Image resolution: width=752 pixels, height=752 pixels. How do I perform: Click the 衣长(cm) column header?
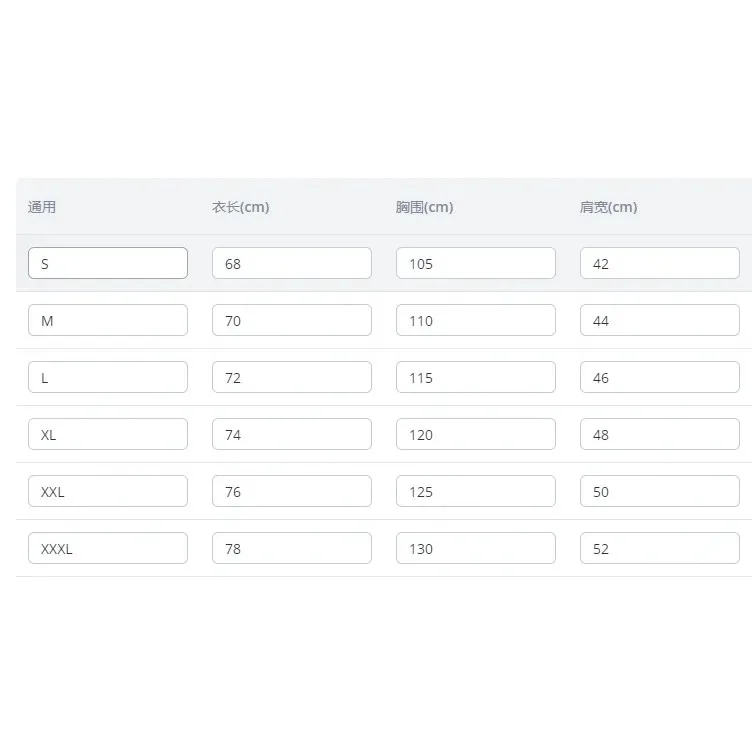(241, 207)
